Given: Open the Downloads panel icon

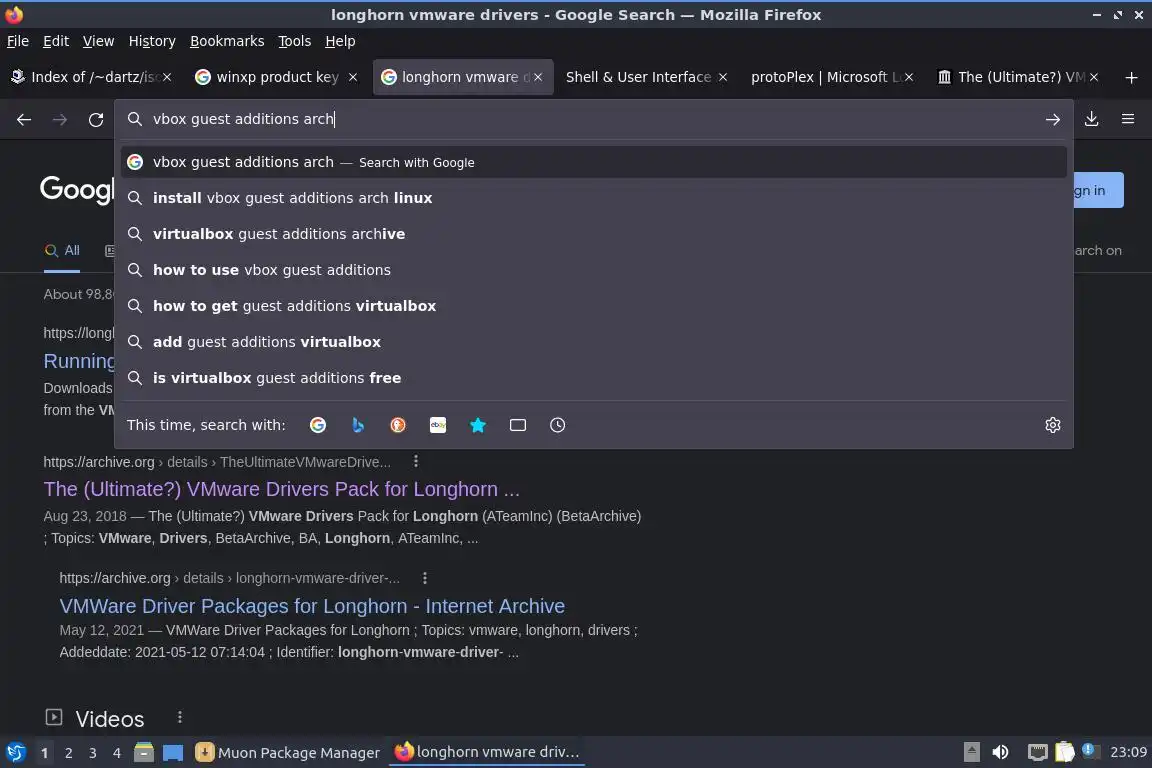Looking at the screenshot, I should [1091, 119].
